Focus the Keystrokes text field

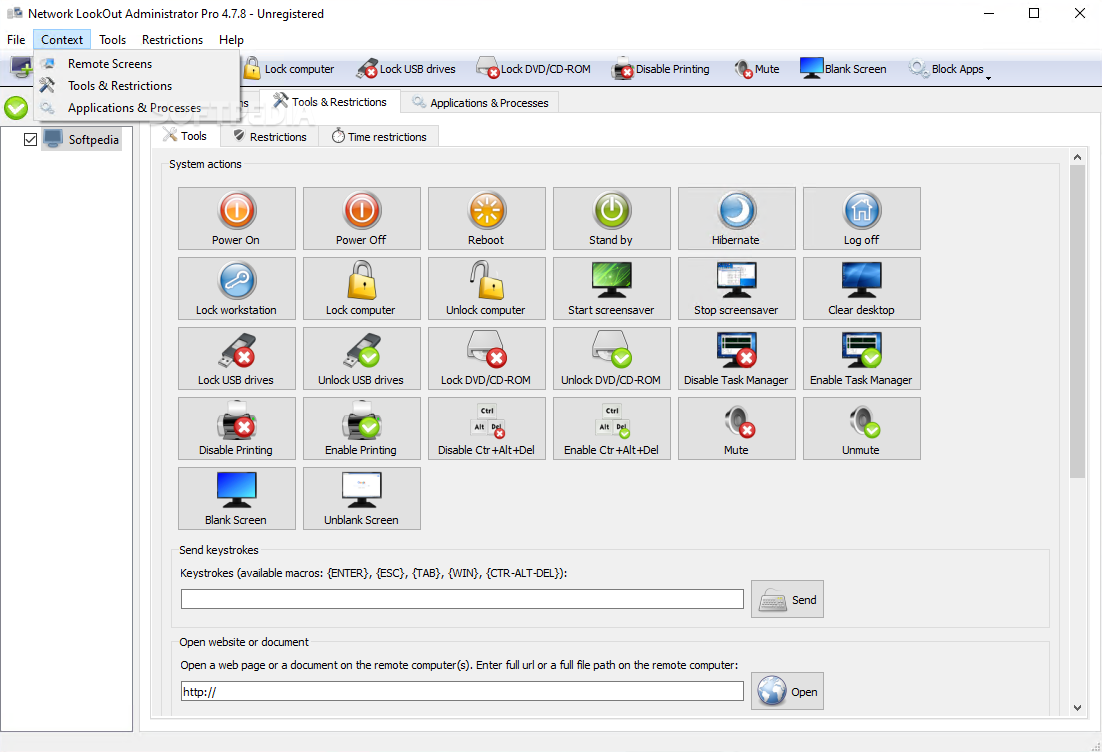tap(462, 599)
